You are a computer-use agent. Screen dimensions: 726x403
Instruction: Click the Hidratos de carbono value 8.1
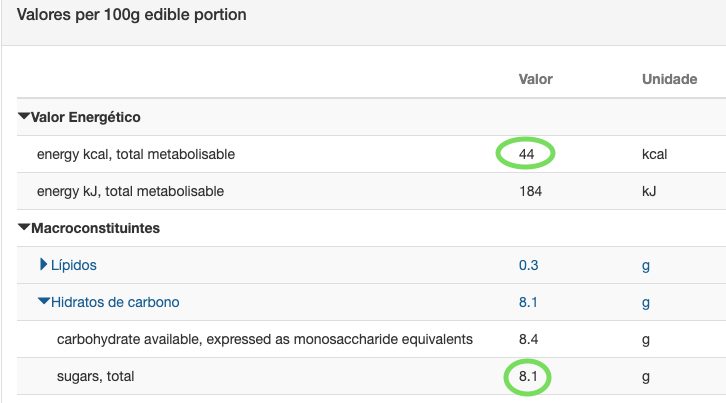528,302
